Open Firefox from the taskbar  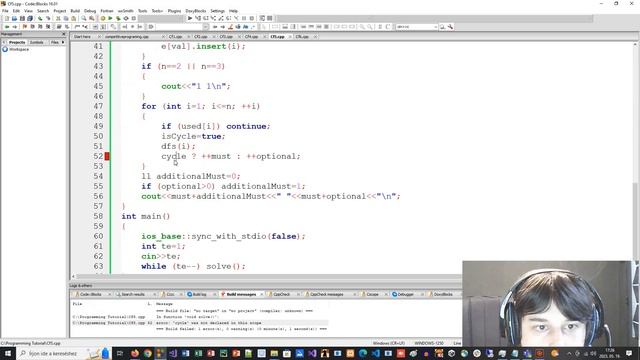[x=135, y=353]
